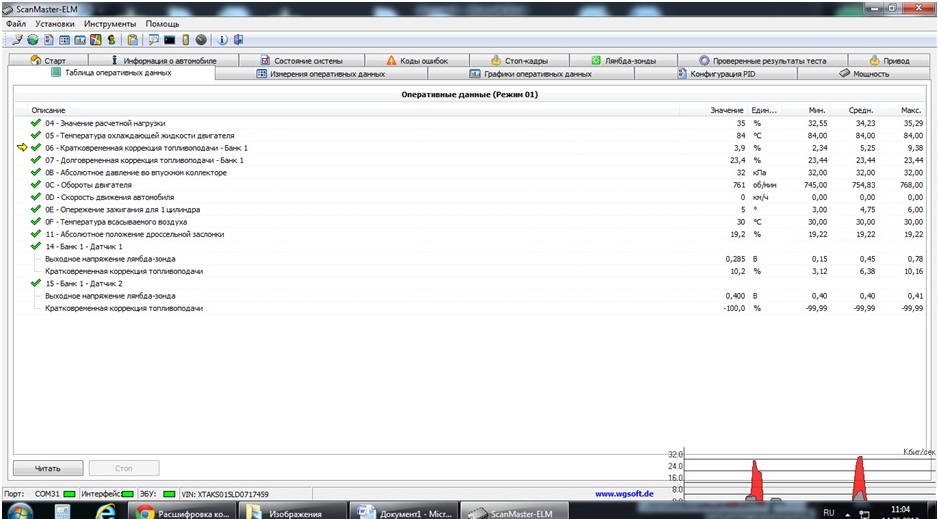Click the green globe toolbar icon

pos(33,40)
